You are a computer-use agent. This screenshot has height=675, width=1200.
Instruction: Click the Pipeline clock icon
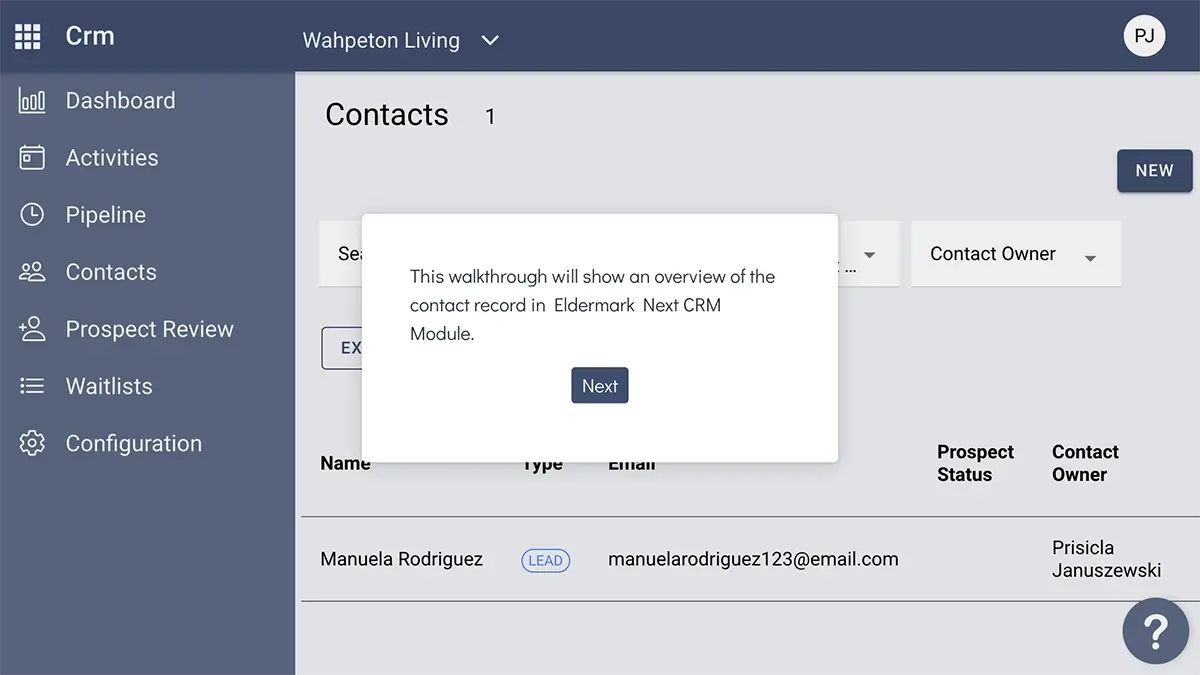click(x=32, y=215)
